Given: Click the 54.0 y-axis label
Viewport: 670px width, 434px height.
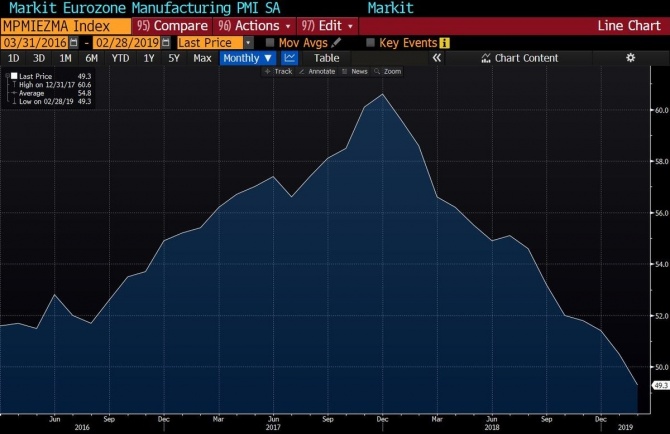Looking at the screenshot, I should 661,264.
